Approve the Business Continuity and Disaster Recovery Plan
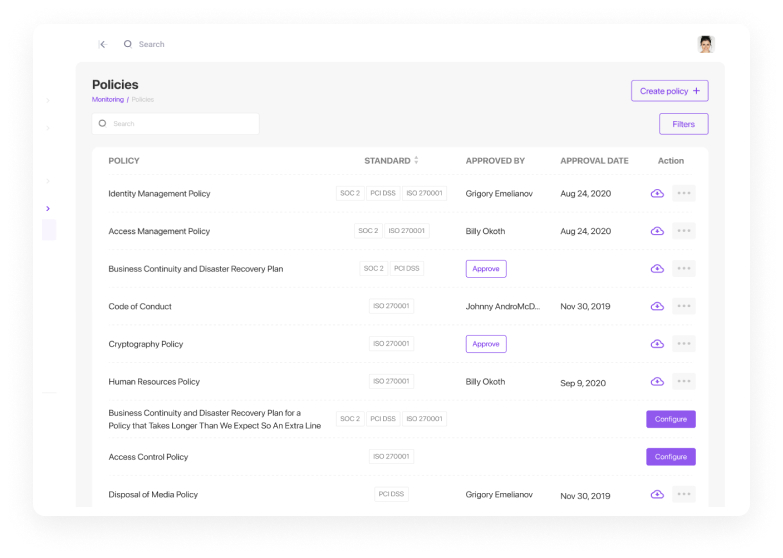The image size is (783, 558). (x=486, y=269)
